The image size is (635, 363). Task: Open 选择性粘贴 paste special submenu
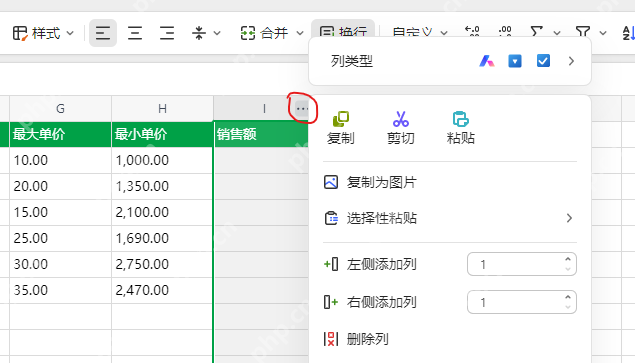(450, 218)
